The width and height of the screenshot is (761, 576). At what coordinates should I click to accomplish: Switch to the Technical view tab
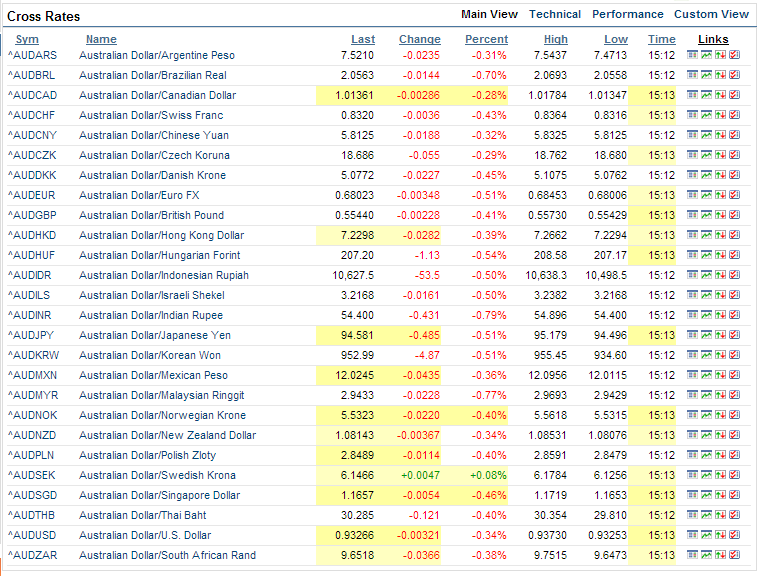pyautogui.click(x=554, y=14)
